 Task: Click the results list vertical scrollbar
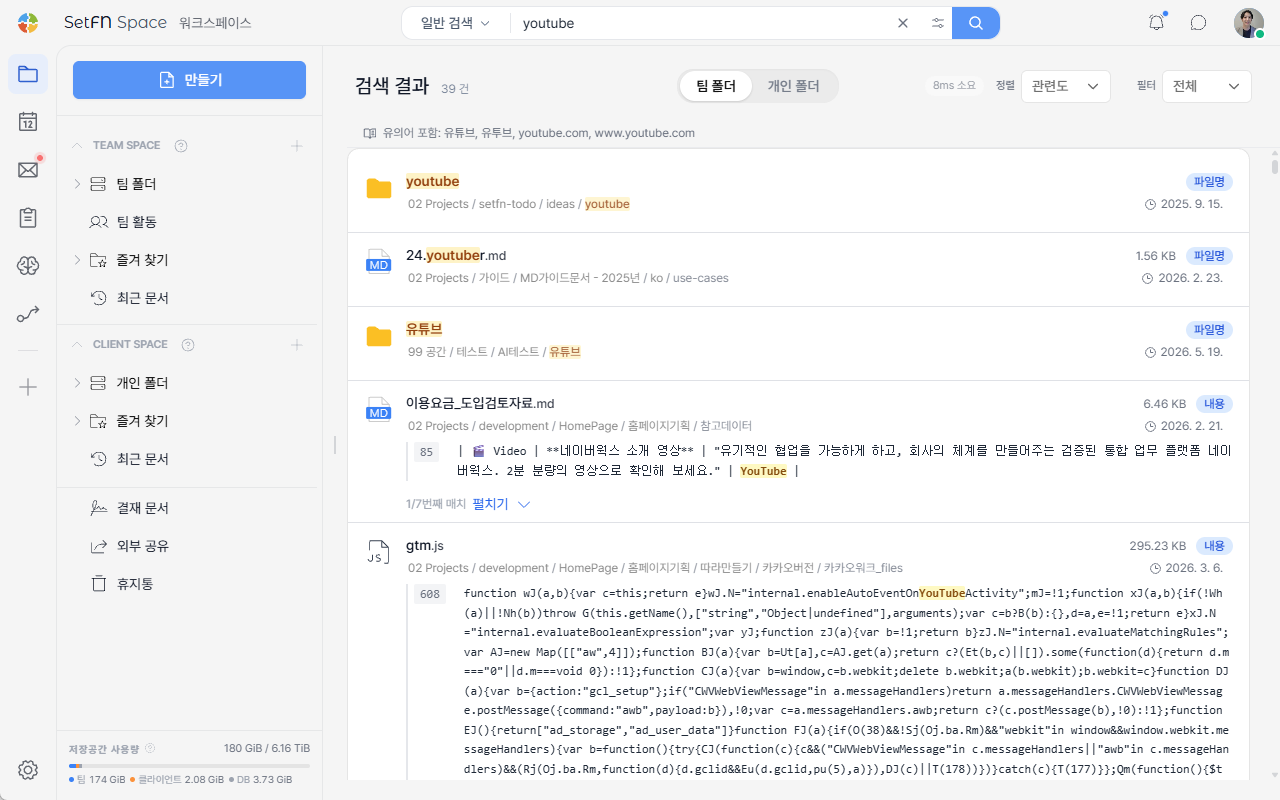pyautogui.click(x=1273, y=166)
